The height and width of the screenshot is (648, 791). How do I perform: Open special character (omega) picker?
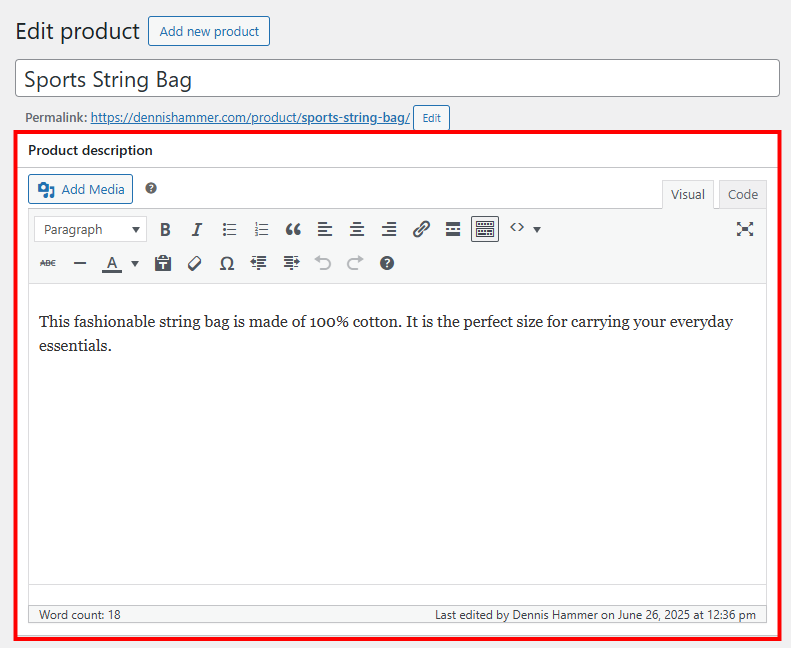(227, 263)
